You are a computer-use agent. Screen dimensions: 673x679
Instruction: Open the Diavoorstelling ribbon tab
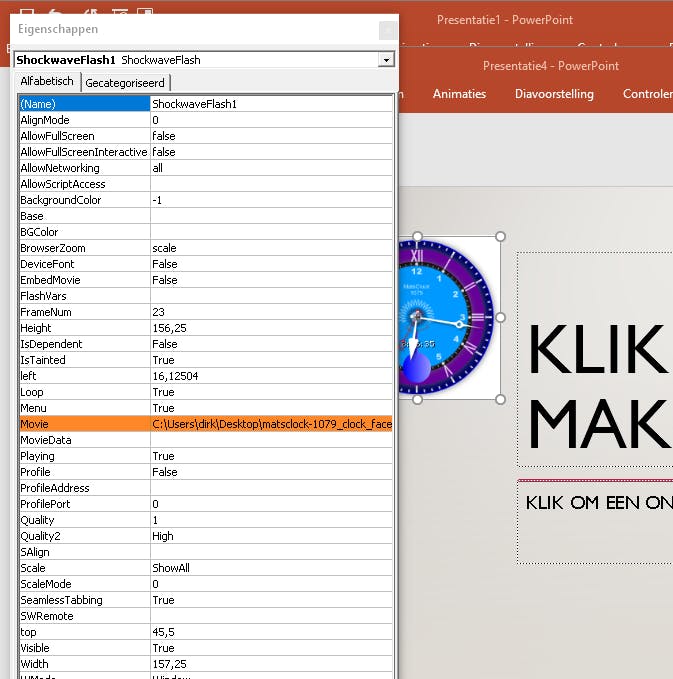(x=554, y=94)
